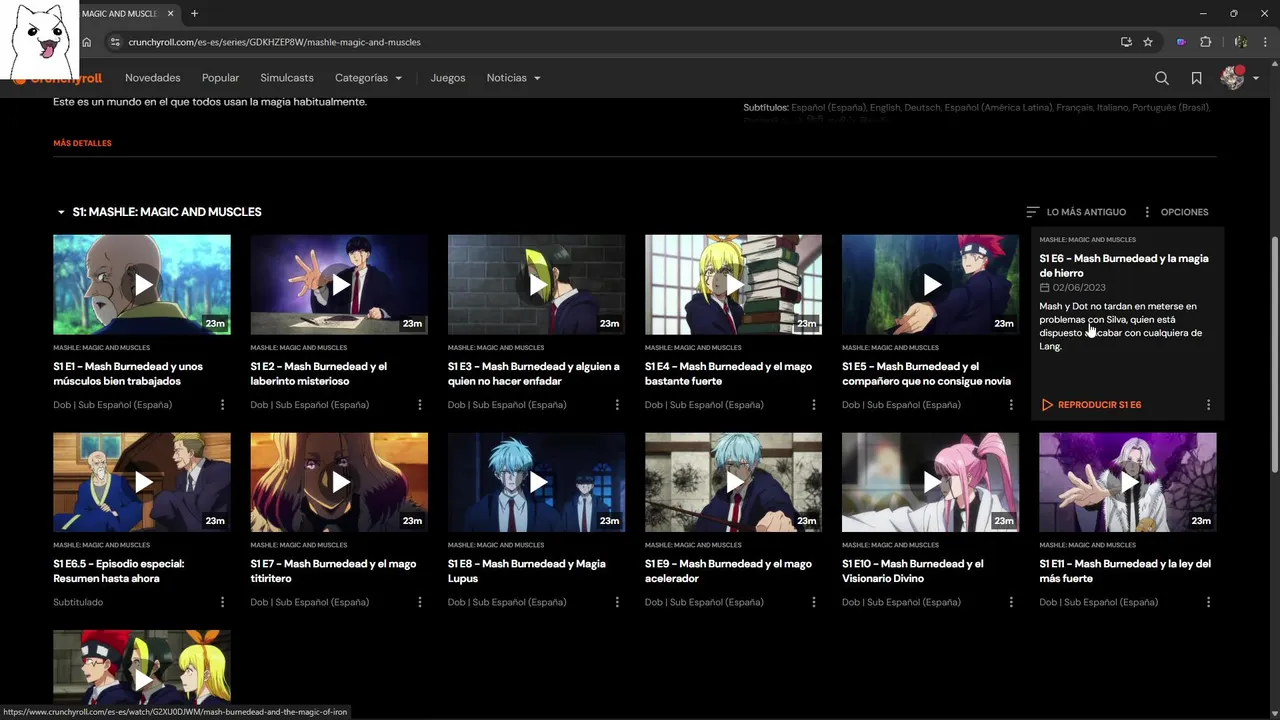Screen dimensions: 1280x720
Task: Open title 'Episodio especial: Resumen hasta ahora'
Action: [118, 571]
